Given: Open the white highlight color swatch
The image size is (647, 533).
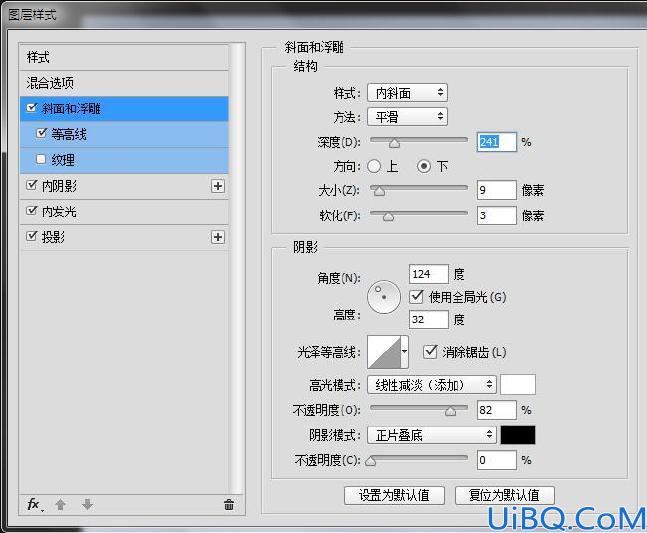Looking at the screenshot, I should click(x=518, y=384).
